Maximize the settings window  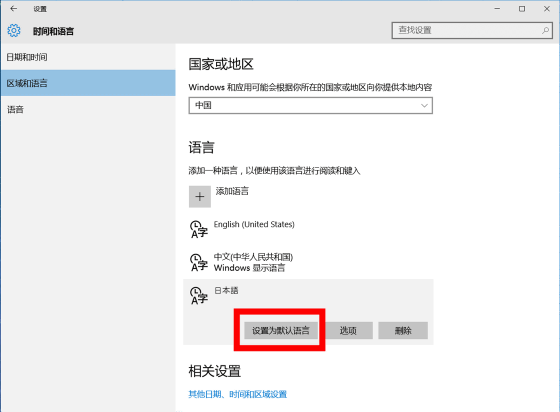[x=522, y=9]
